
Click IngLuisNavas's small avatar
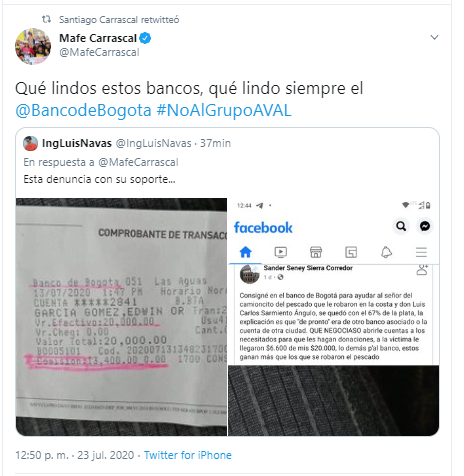tap(30, 143)
